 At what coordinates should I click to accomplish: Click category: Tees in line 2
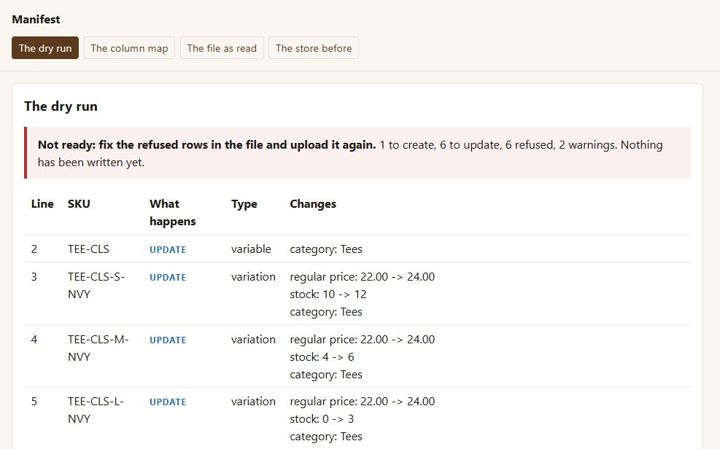[326, 249]
